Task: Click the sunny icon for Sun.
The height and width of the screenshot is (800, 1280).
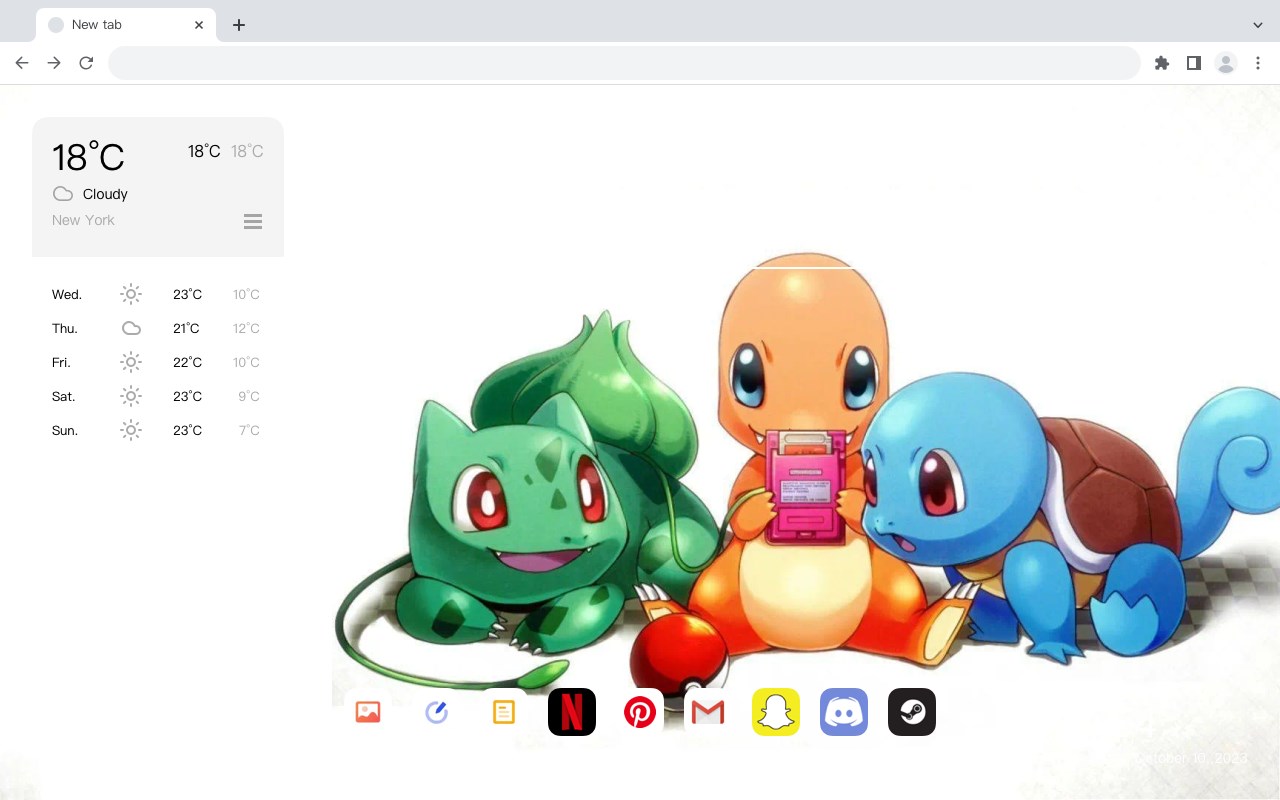Action: (x=131, y=430)
